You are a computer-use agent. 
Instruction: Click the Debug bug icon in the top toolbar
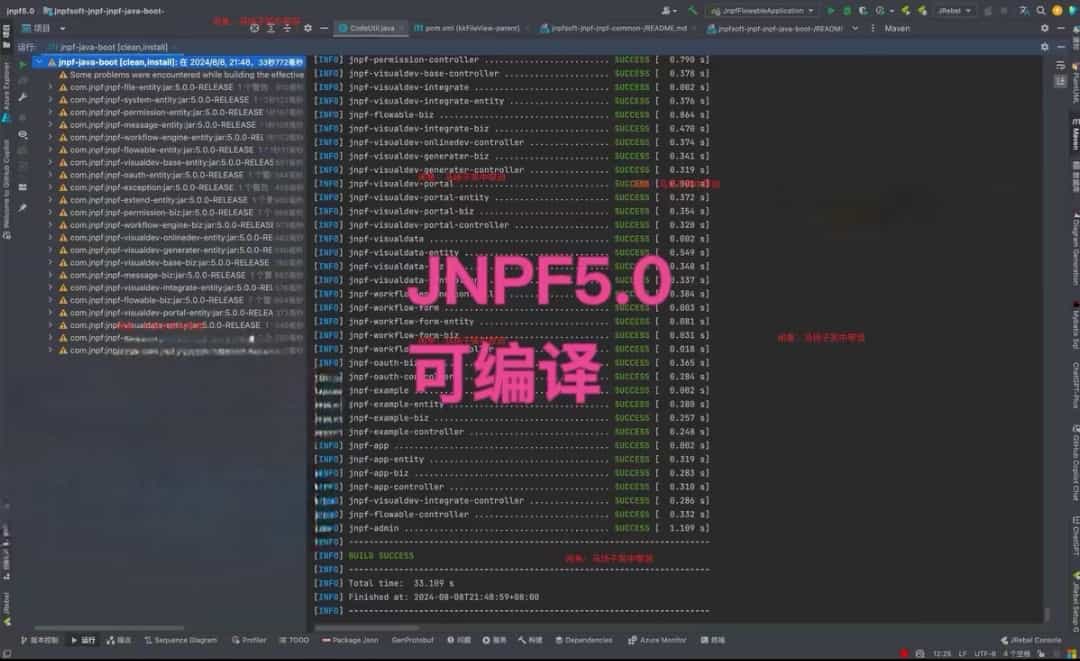[847, 10]
